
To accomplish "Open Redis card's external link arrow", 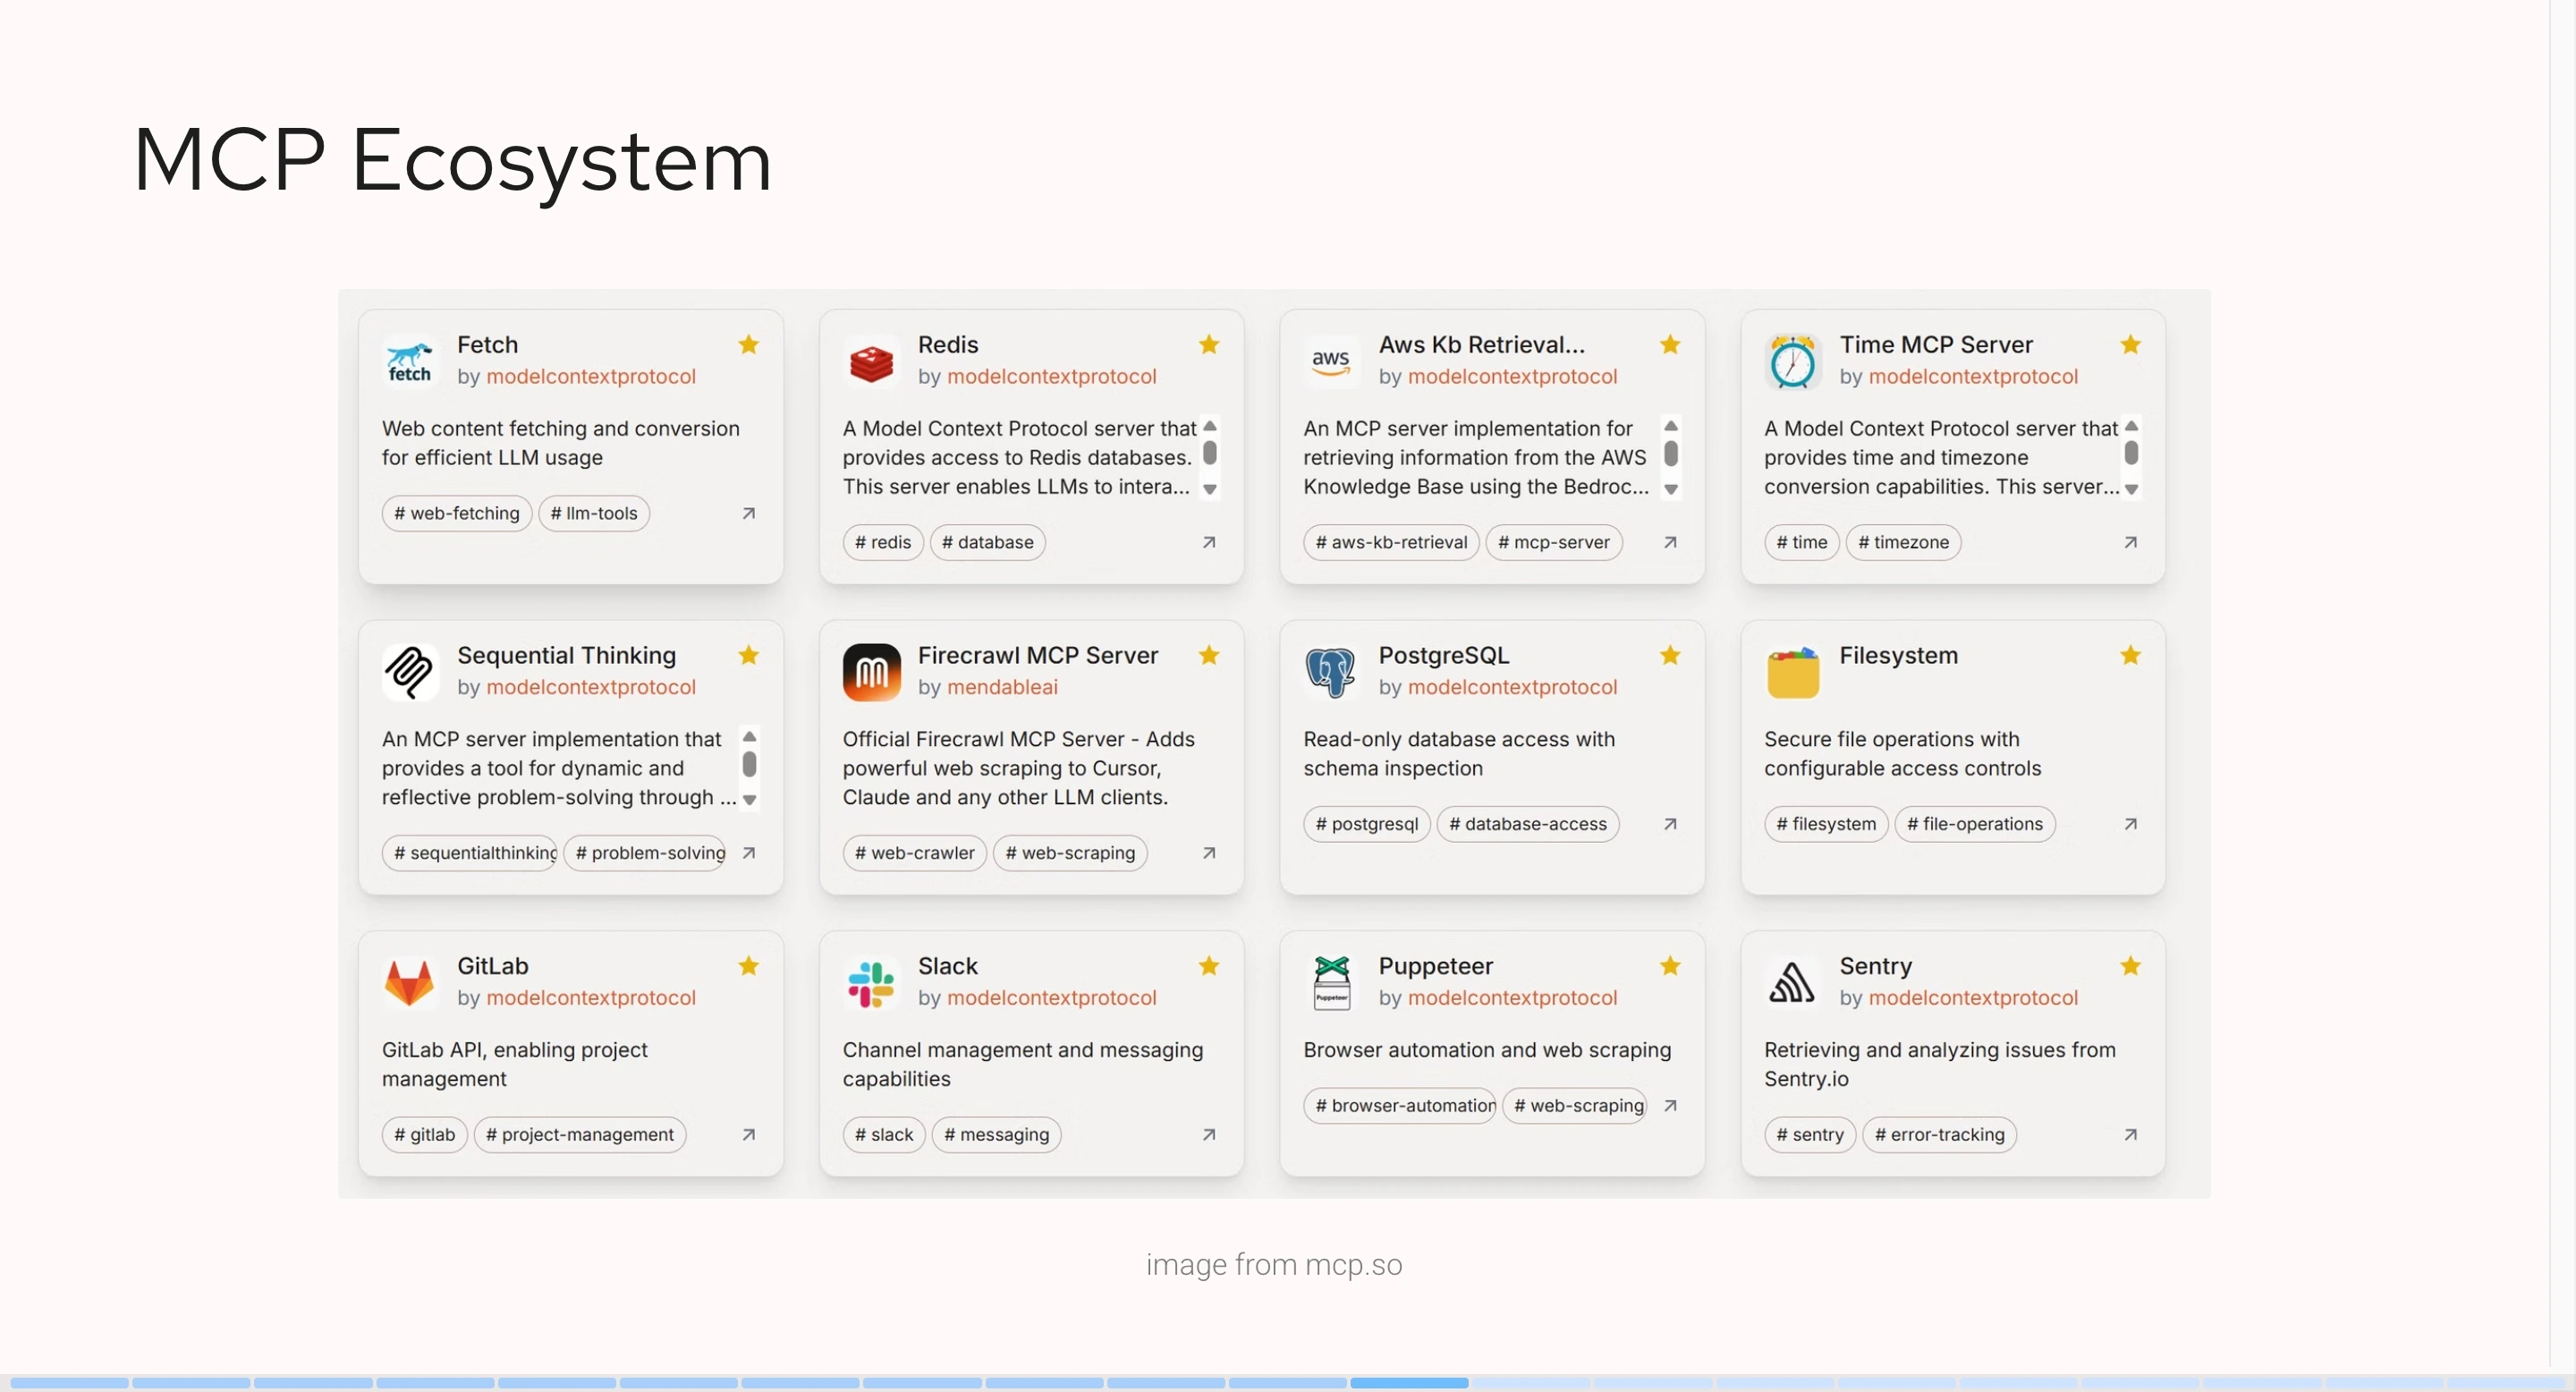I will pyautogui.click(x=1209, y=542).
